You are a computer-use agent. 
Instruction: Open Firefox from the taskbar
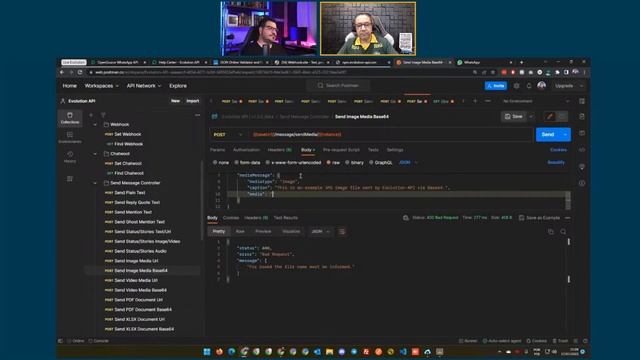[219, 351]
